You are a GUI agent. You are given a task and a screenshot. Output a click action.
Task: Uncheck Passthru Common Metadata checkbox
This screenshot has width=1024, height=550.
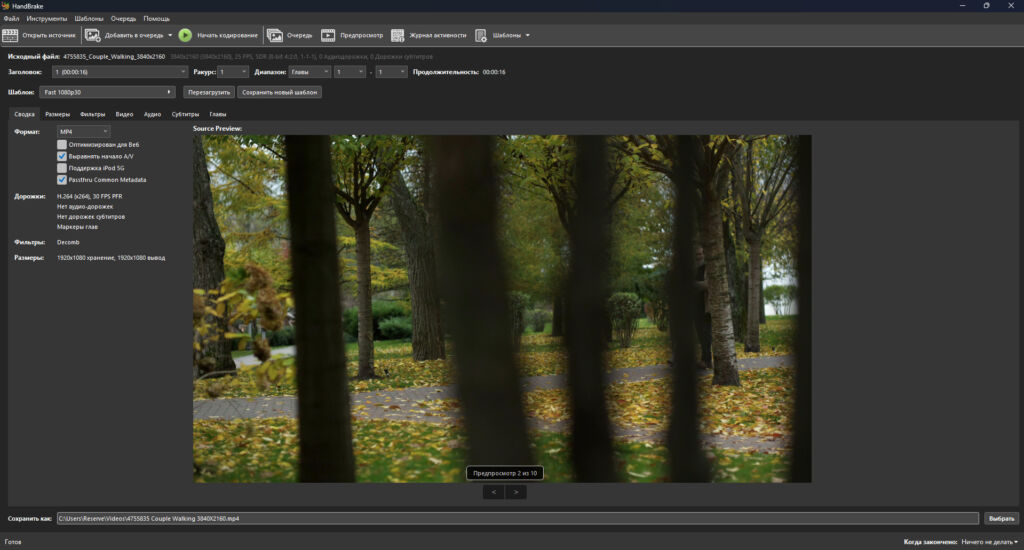click(62, 180)
